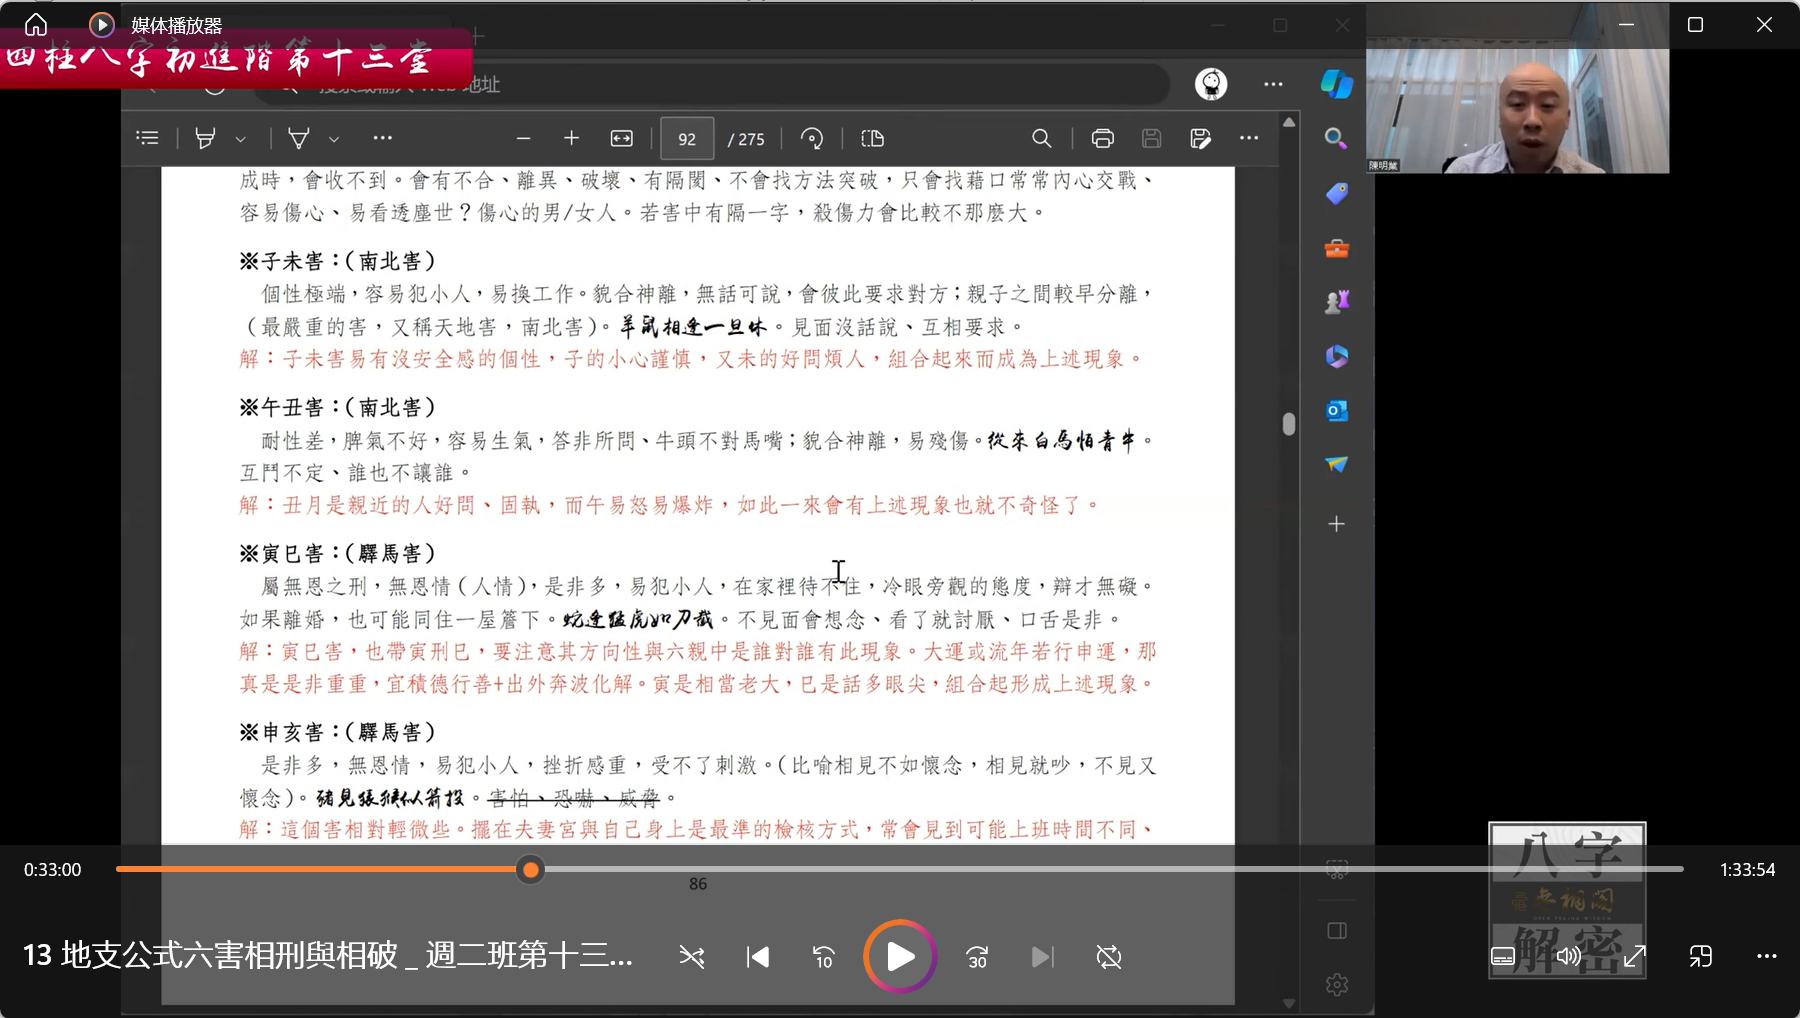Click the page number field showing 92
This screenshot has height=1018, width=1800.
687,139
